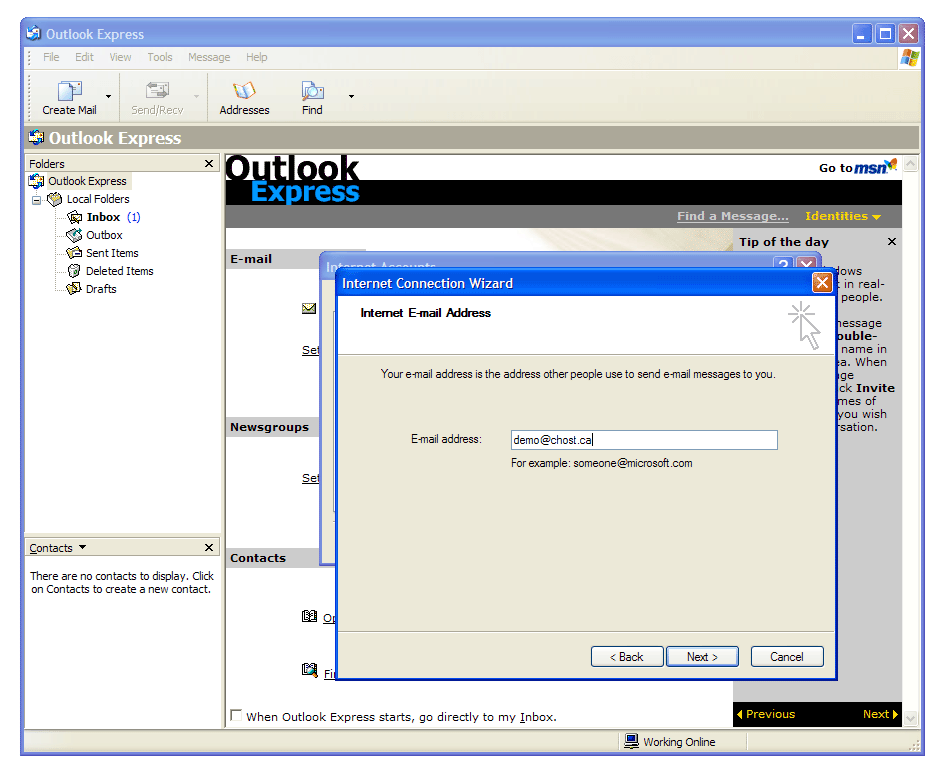This screenshot has width=946, height=781.
Task: Open the Identities dropdown
Action: tap(843, 216)
